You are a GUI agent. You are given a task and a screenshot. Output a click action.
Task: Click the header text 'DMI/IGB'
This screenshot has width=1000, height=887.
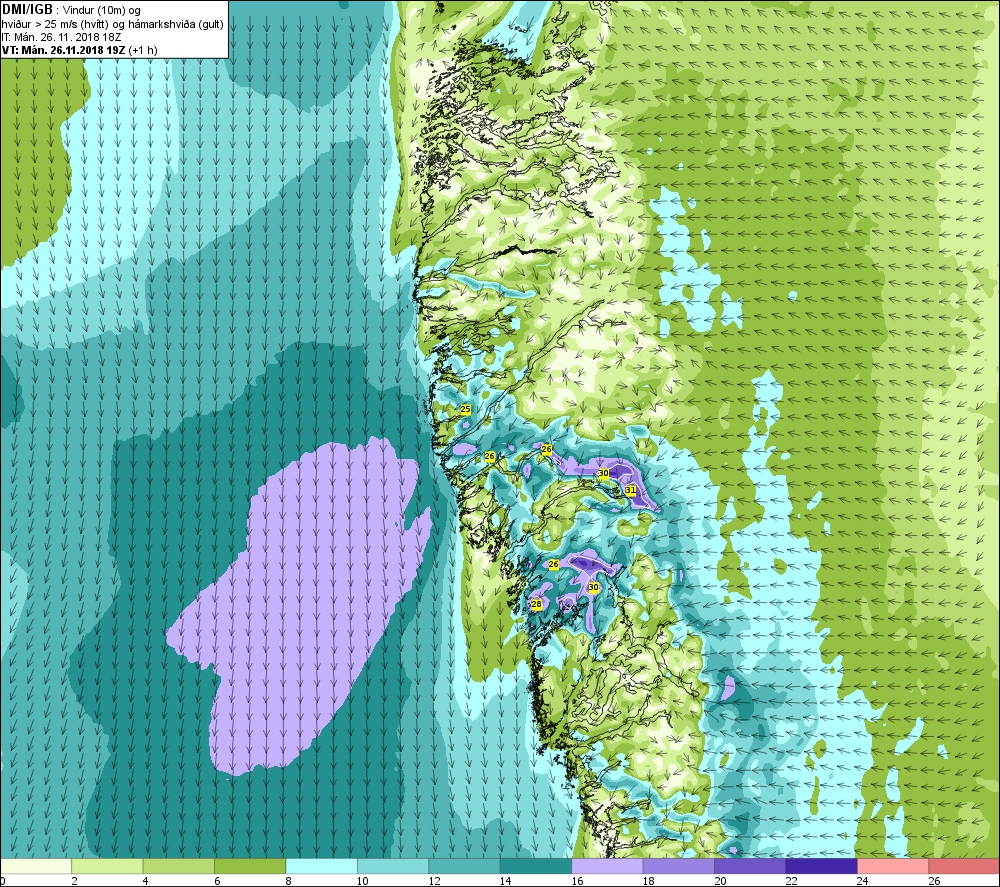[27, 10]
